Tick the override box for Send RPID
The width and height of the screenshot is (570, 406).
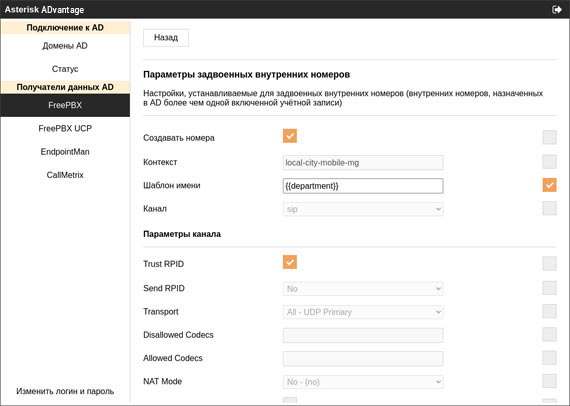(549, 288)
